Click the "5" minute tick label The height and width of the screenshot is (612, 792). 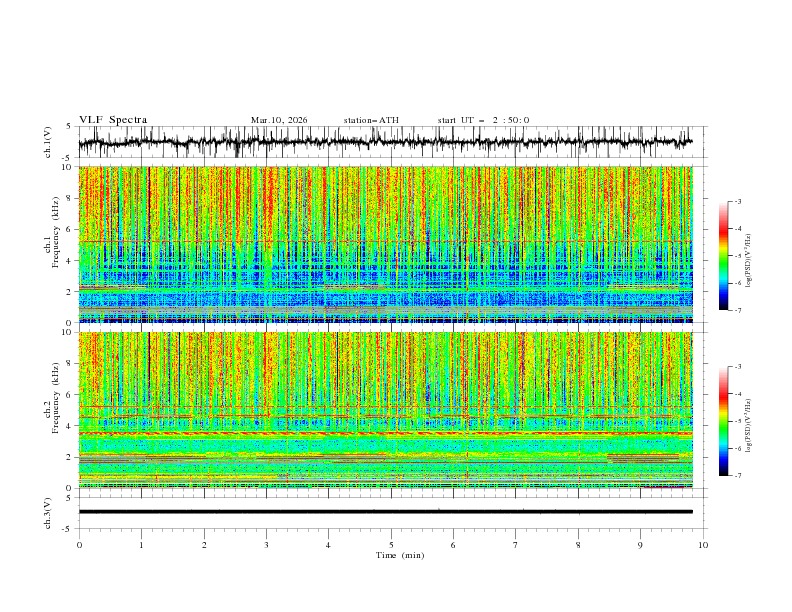pos(391,545)
